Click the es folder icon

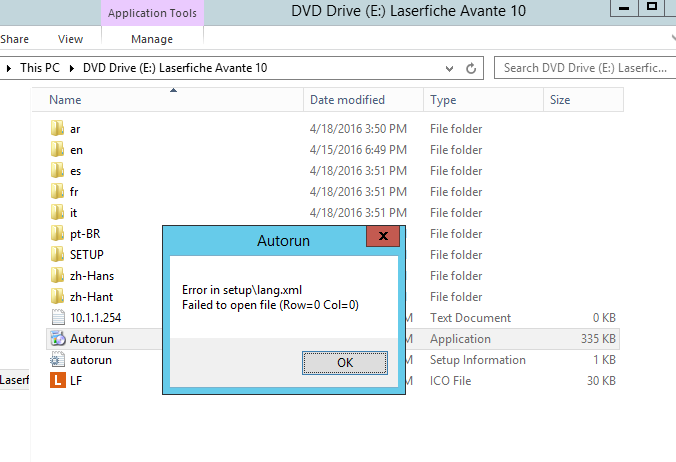pos(57,171)
